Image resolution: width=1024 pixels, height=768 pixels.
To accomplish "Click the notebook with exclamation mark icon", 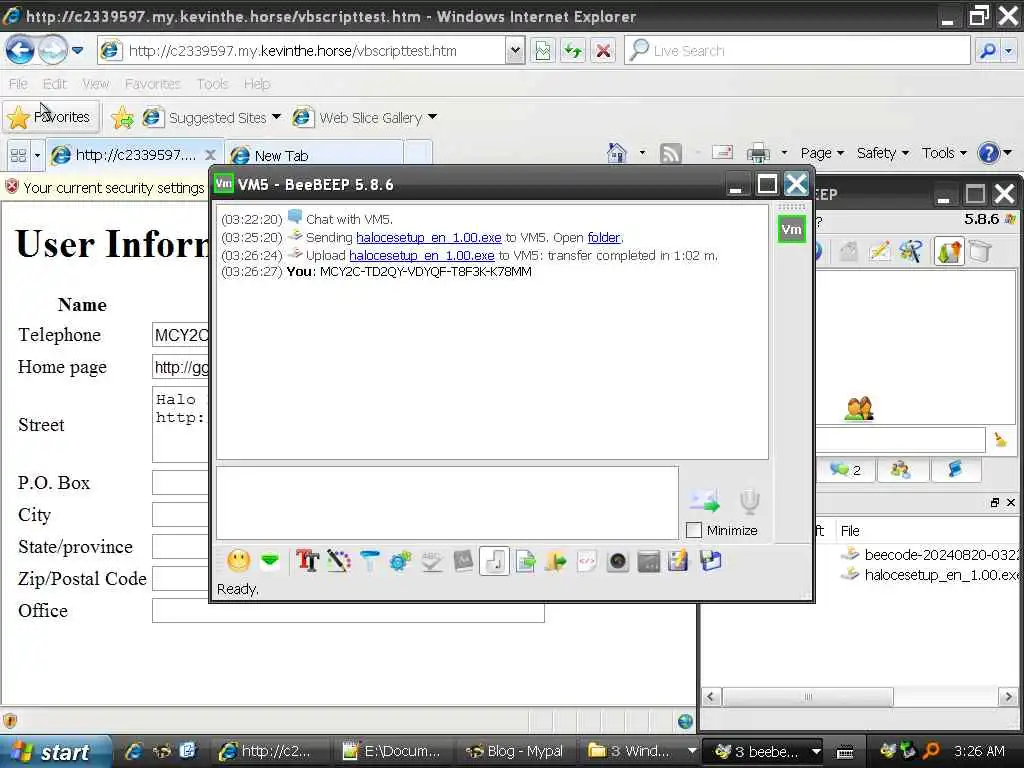I will pyautogui.click(x=679, y=561).
